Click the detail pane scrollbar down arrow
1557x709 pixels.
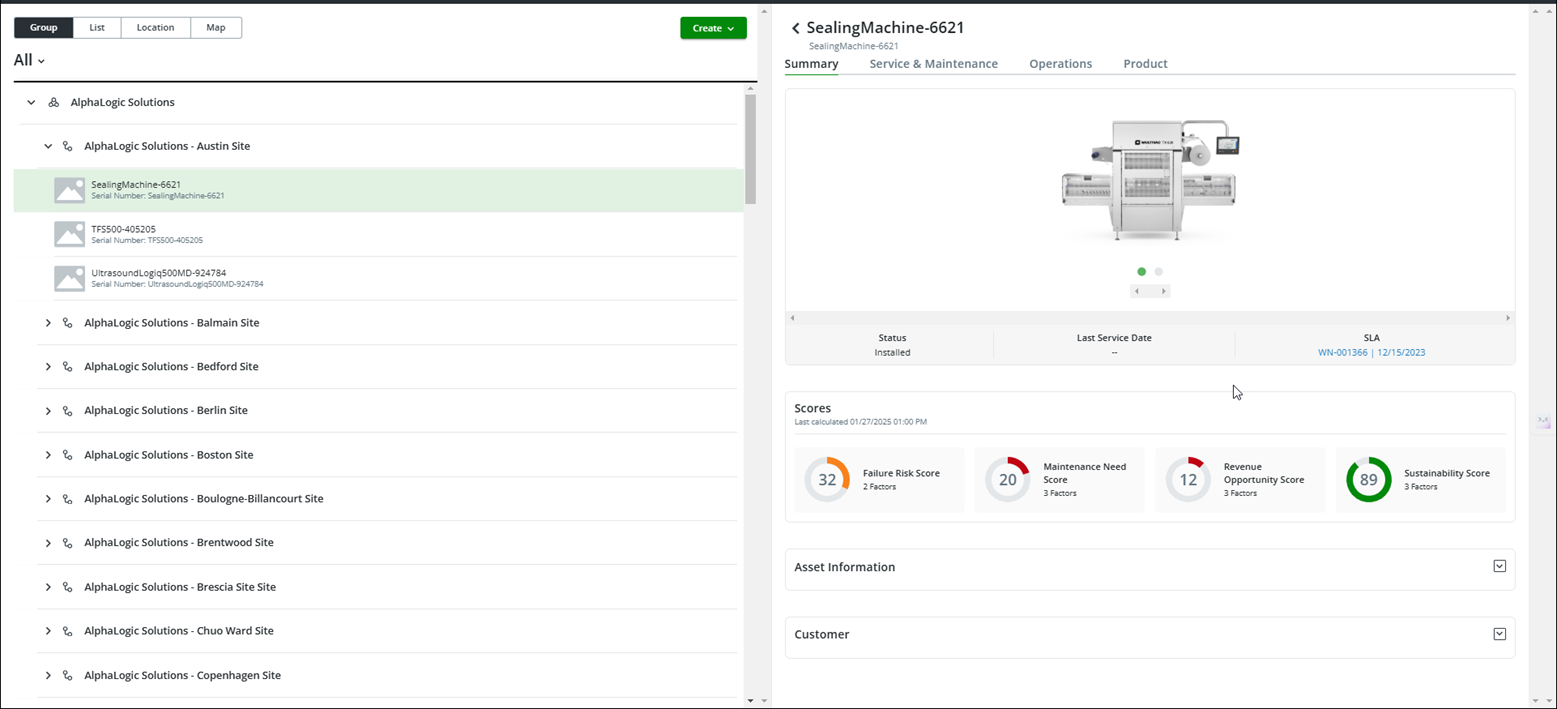(1535, 700)
